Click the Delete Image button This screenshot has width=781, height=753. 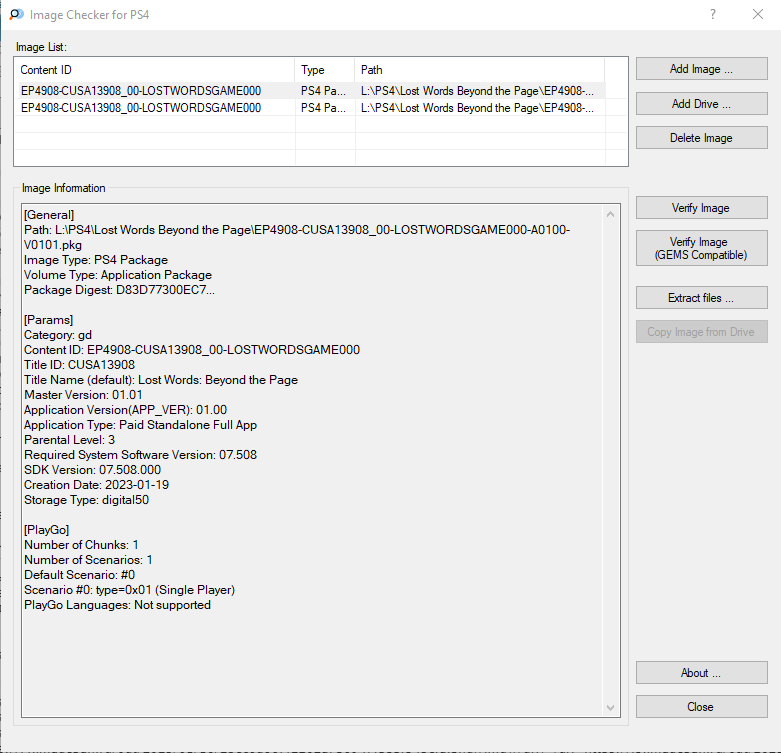(x=701, y=137)
